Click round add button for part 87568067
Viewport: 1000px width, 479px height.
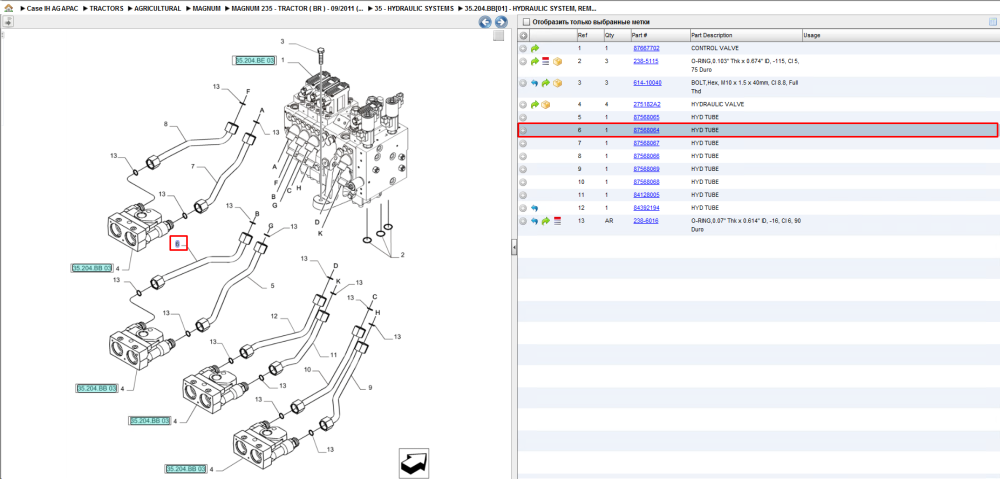[x=523, y=144]
